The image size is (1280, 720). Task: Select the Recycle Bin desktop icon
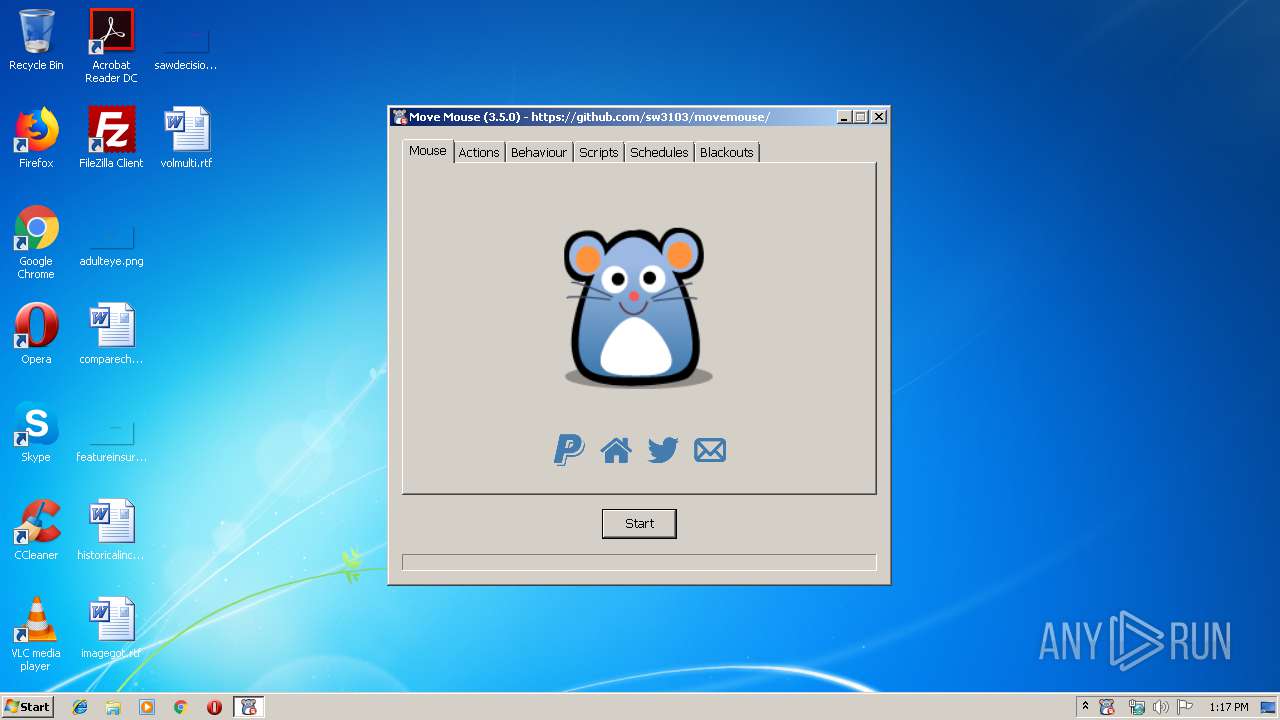[36, 40]
